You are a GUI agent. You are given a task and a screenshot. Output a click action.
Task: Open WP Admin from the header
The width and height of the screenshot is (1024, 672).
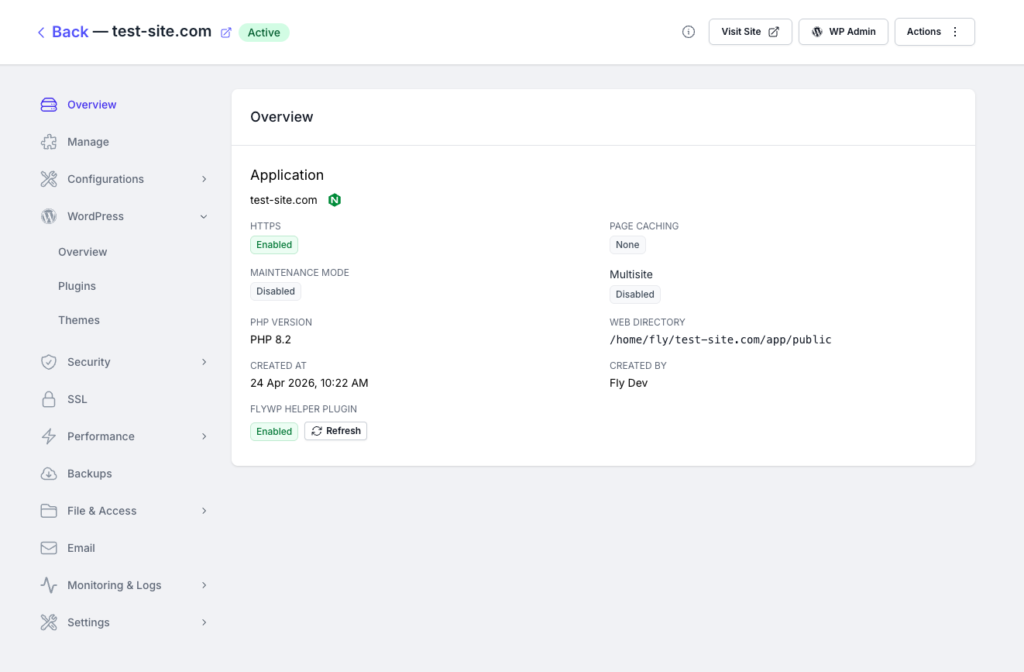pyautogui.click(x=843, y=32)
